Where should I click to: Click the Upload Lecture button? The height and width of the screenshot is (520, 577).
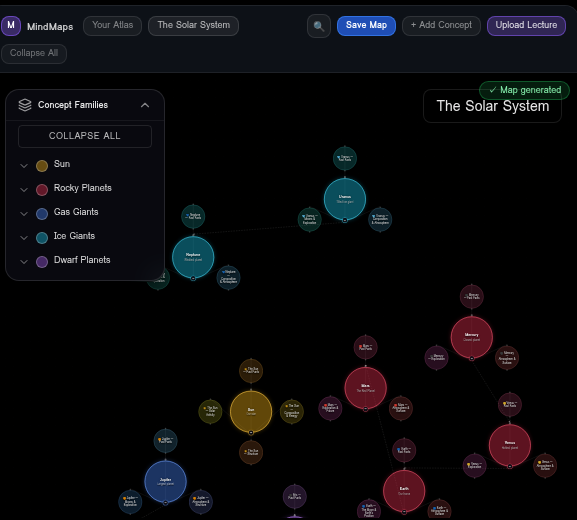[x=526, y=25]
